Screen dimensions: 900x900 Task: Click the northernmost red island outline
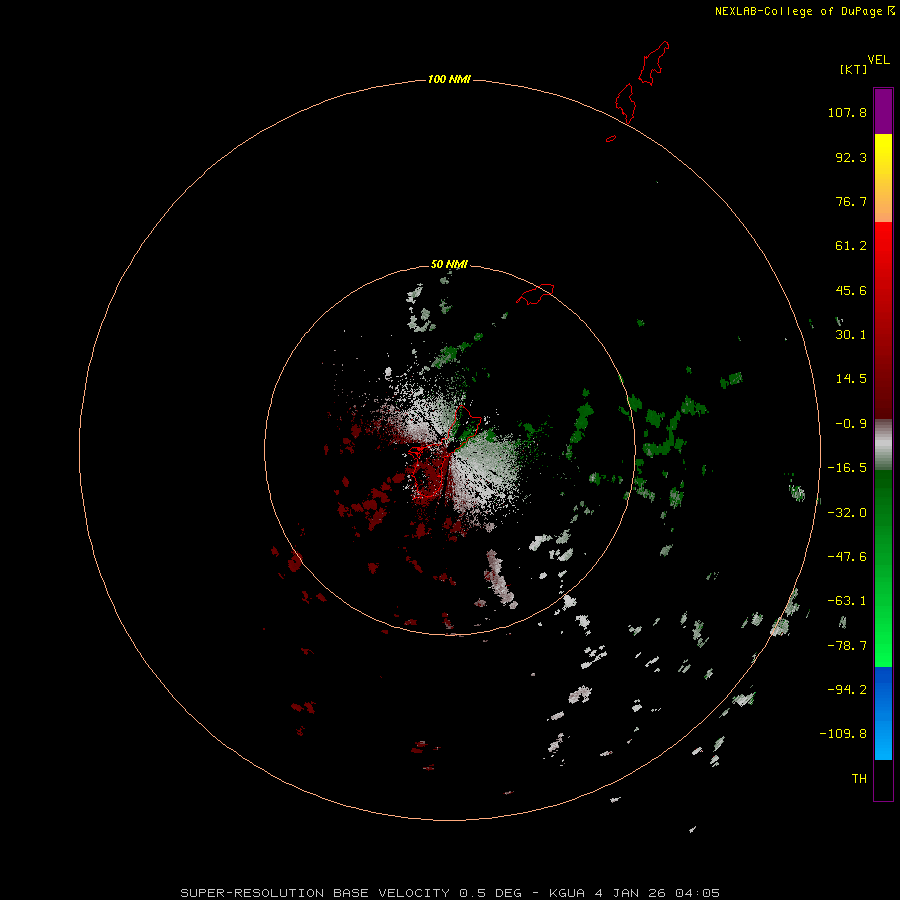[654, 63]
